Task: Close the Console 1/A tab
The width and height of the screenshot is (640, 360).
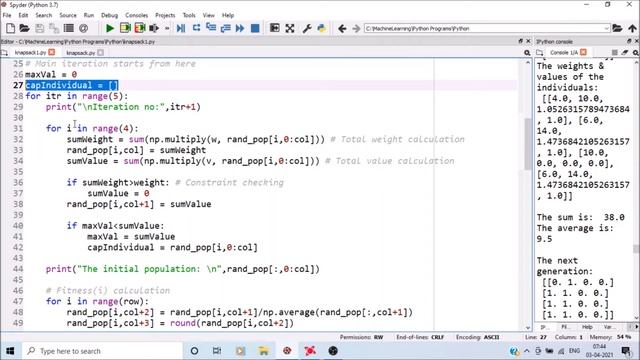Action: [583, 52]
